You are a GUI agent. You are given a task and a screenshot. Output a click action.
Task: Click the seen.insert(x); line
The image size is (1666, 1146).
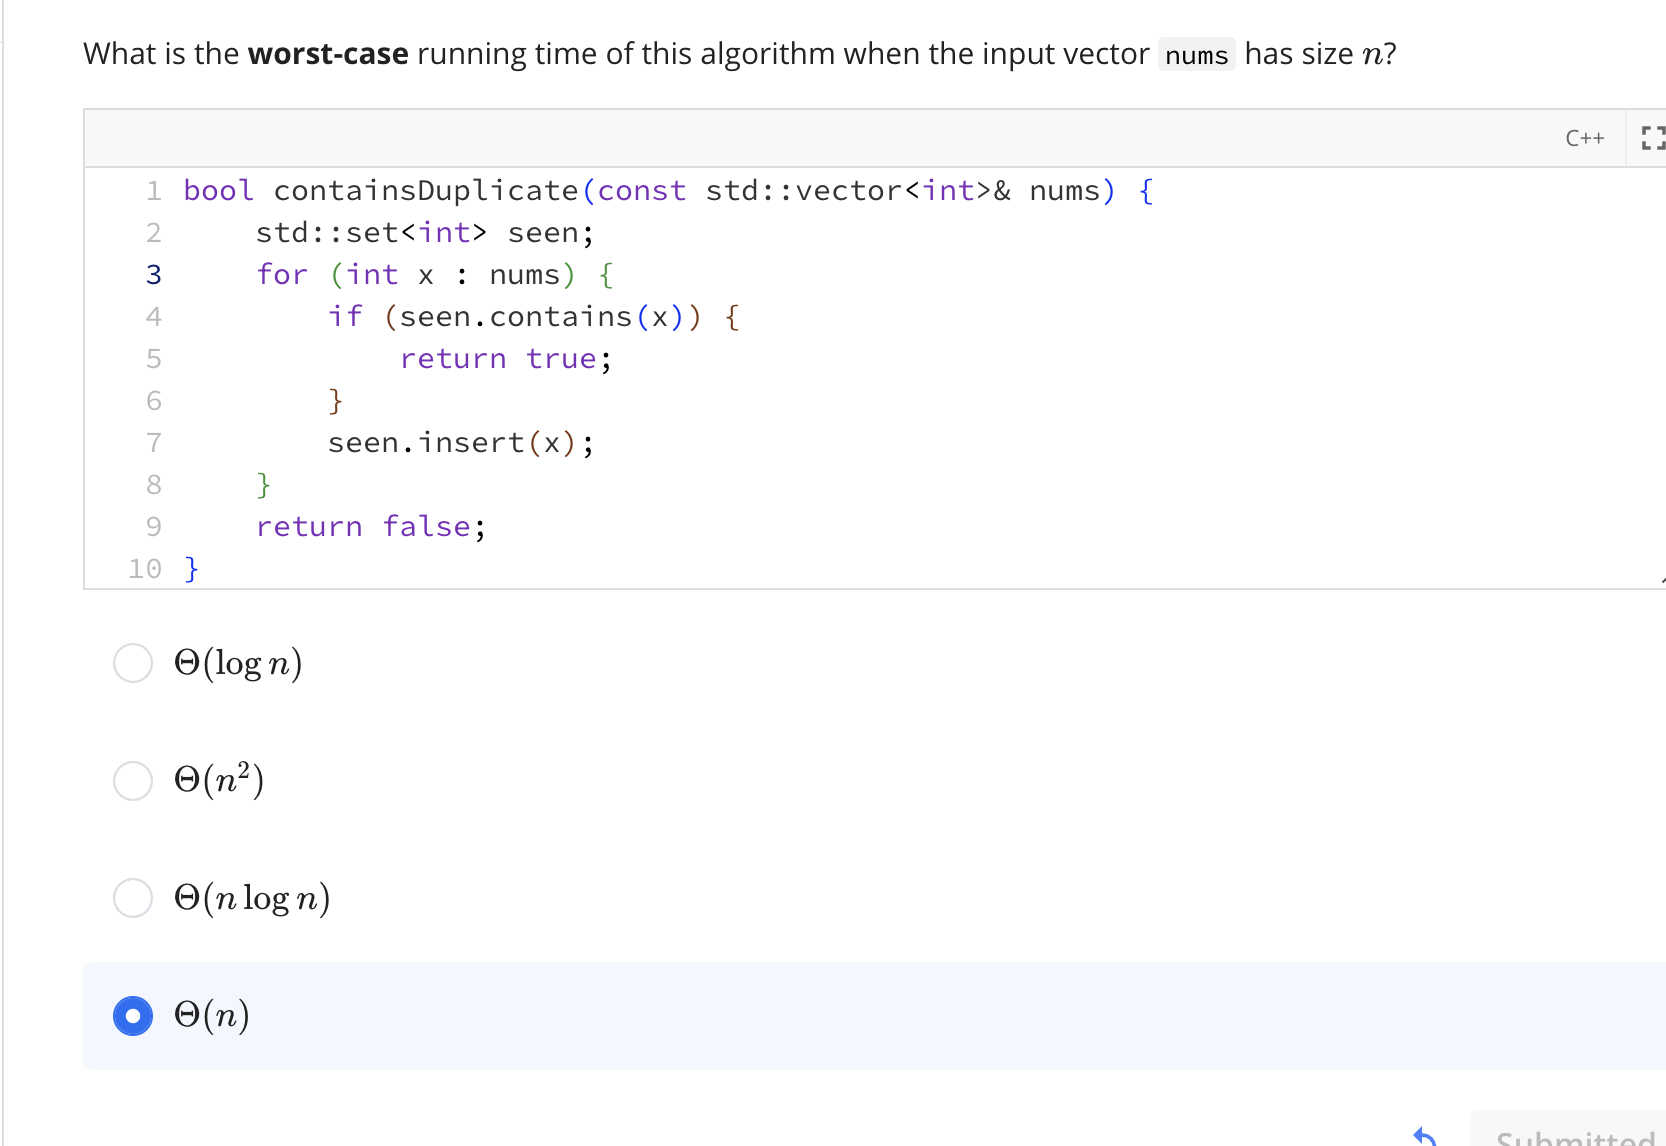point(459,443)
